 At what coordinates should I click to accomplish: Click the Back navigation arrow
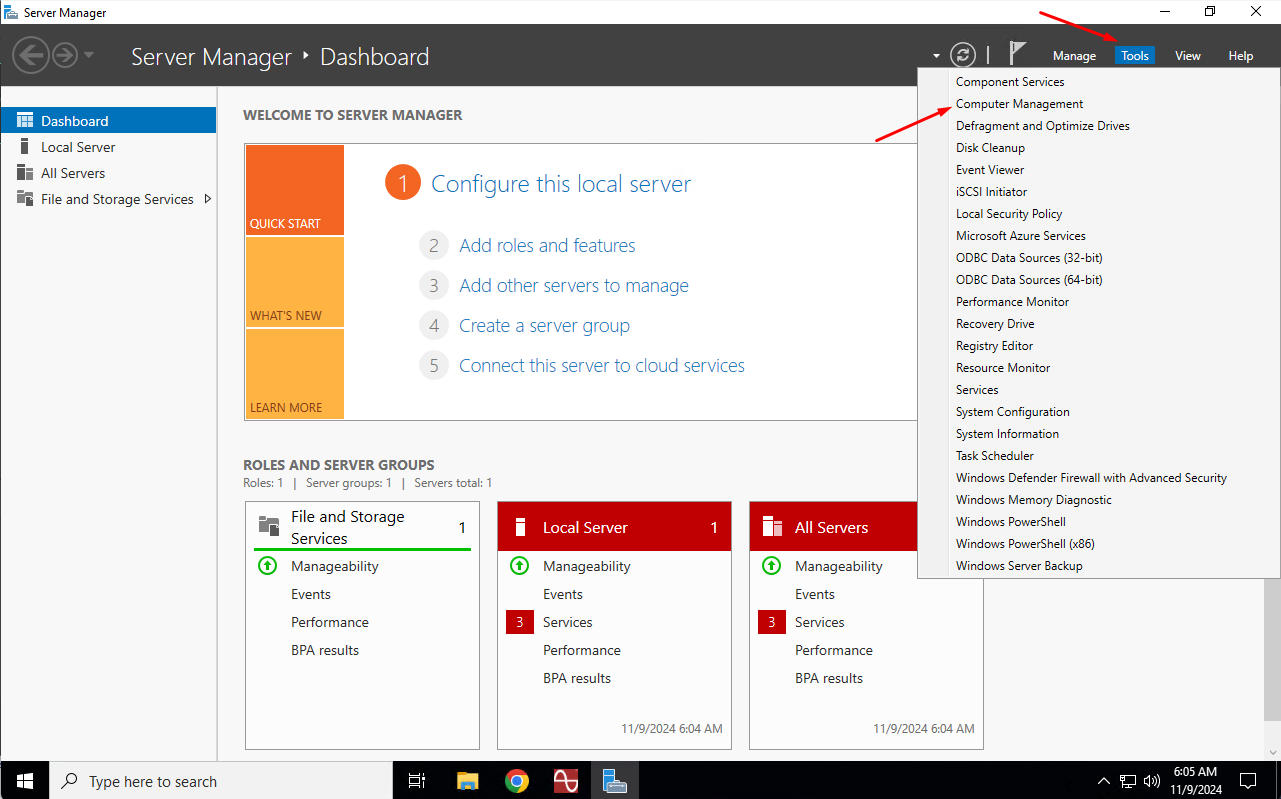click(31, 55)
